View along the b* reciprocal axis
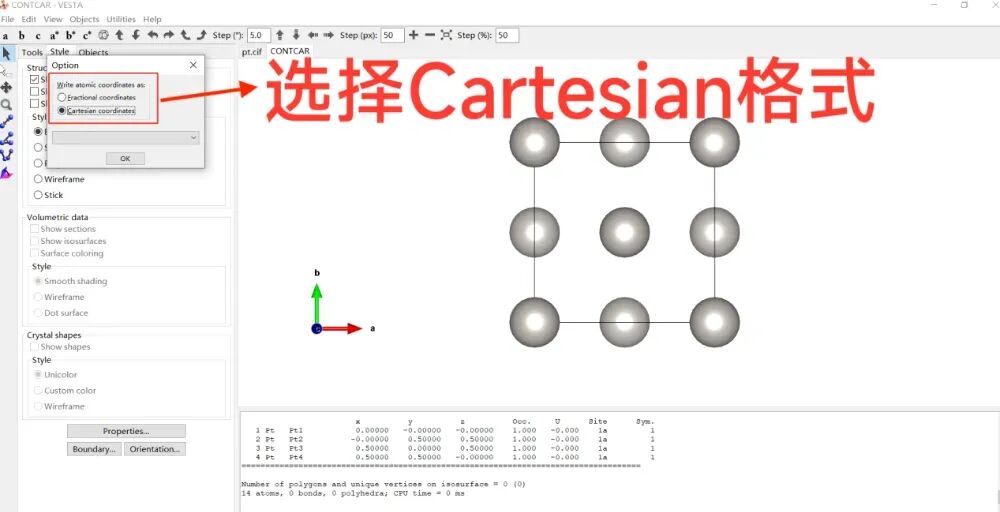The height and width of the screenshot is (512, 1000). point(70,36)
